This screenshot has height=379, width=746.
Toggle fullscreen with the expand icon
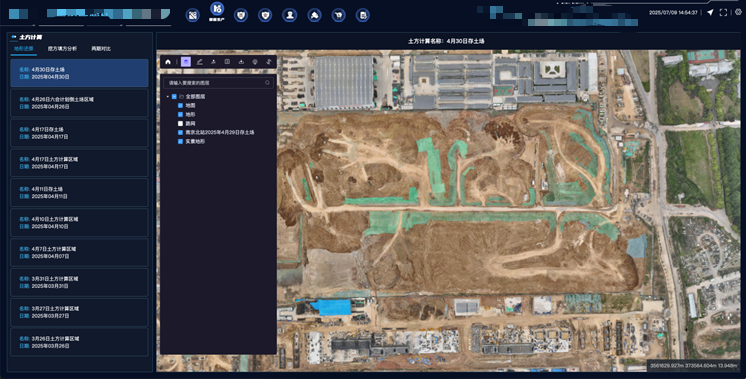click(723, 12)
